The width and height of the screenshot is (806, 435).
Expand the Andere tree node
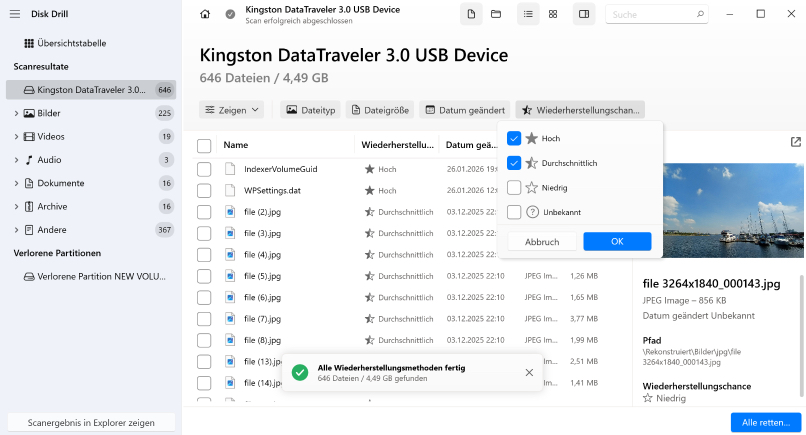point(16,230)
